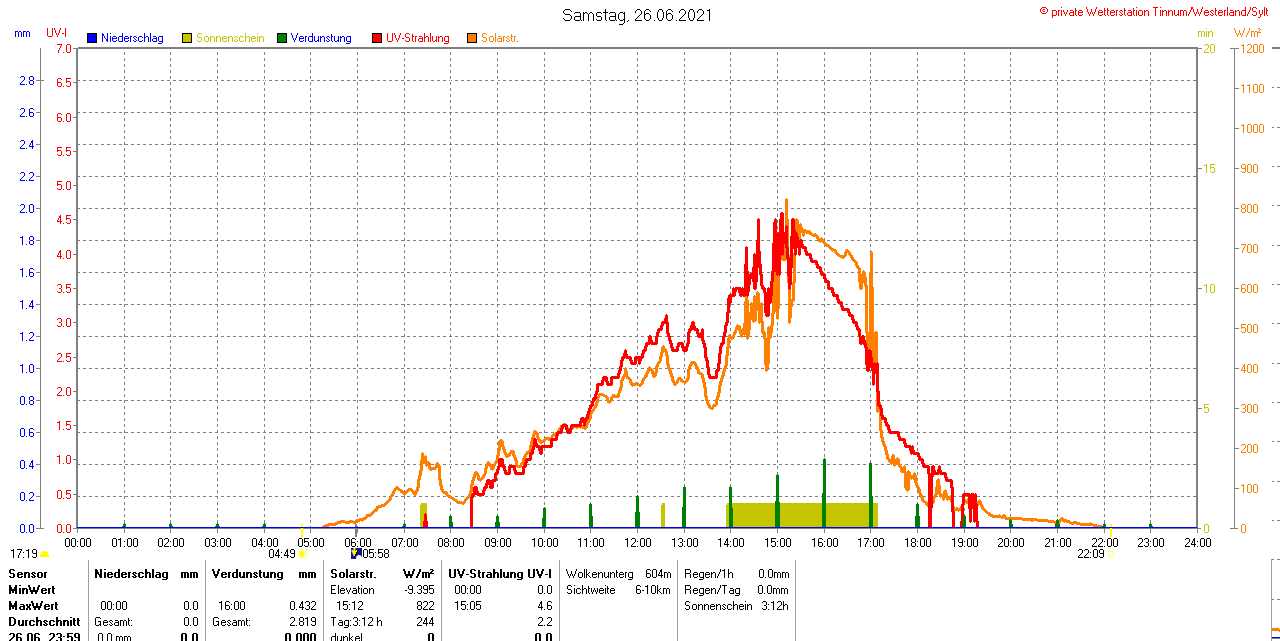The image size is (1280, 641).
Task: Click the private Wetterstation Tinnum copyright text
Action: [1158, 11]
